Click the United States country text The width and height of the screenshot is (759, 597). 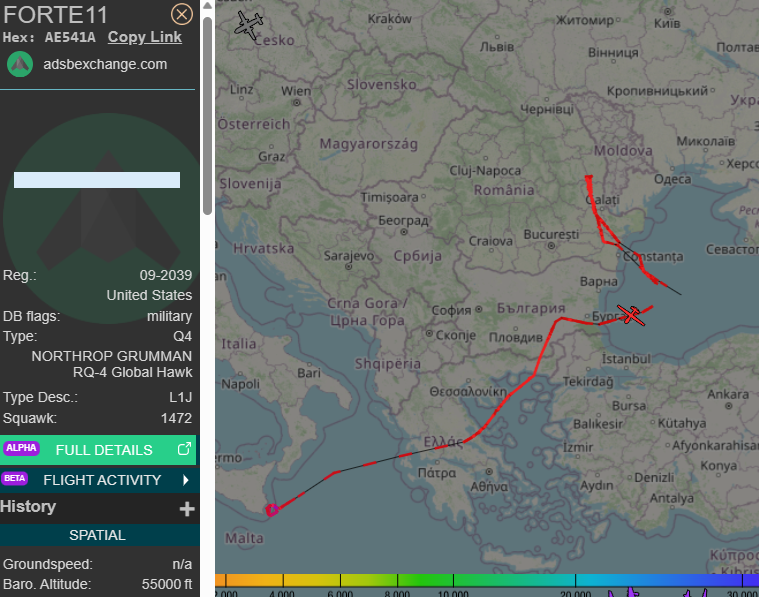[x=149, y=295]
